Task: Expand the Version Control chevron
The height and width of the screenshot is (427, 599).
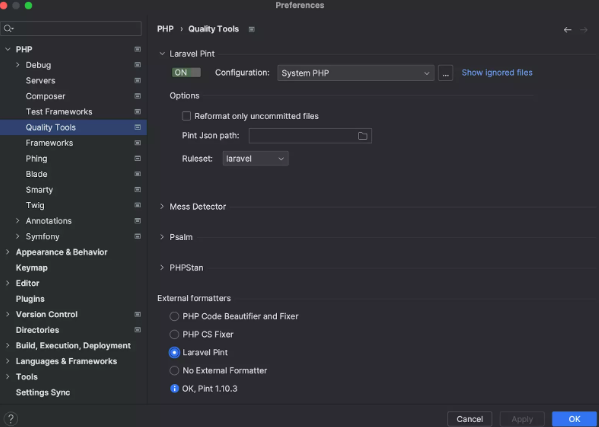Action: (x=8, y=314)
